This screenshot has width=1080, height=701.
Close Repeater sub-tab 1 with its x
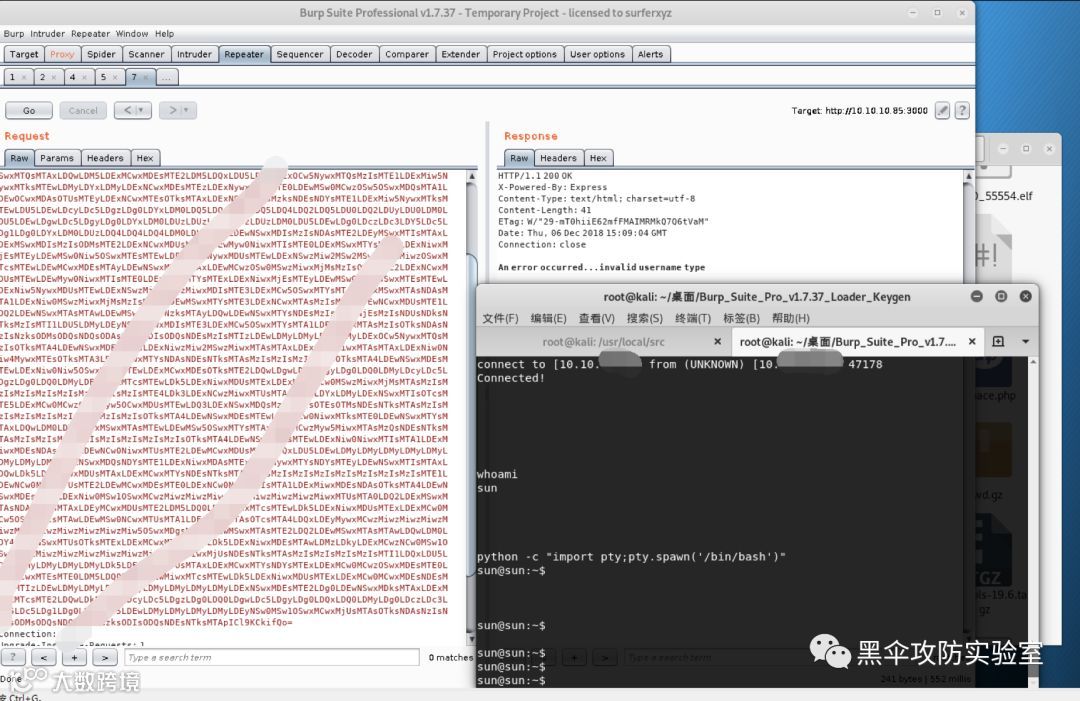(24, 77)
